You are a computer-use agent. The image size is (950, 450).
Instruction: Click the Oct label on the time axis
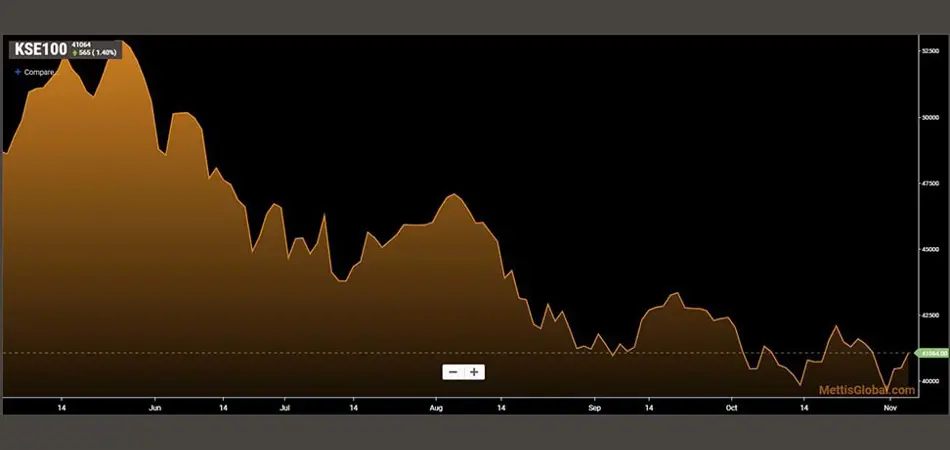tap(731, 408)
